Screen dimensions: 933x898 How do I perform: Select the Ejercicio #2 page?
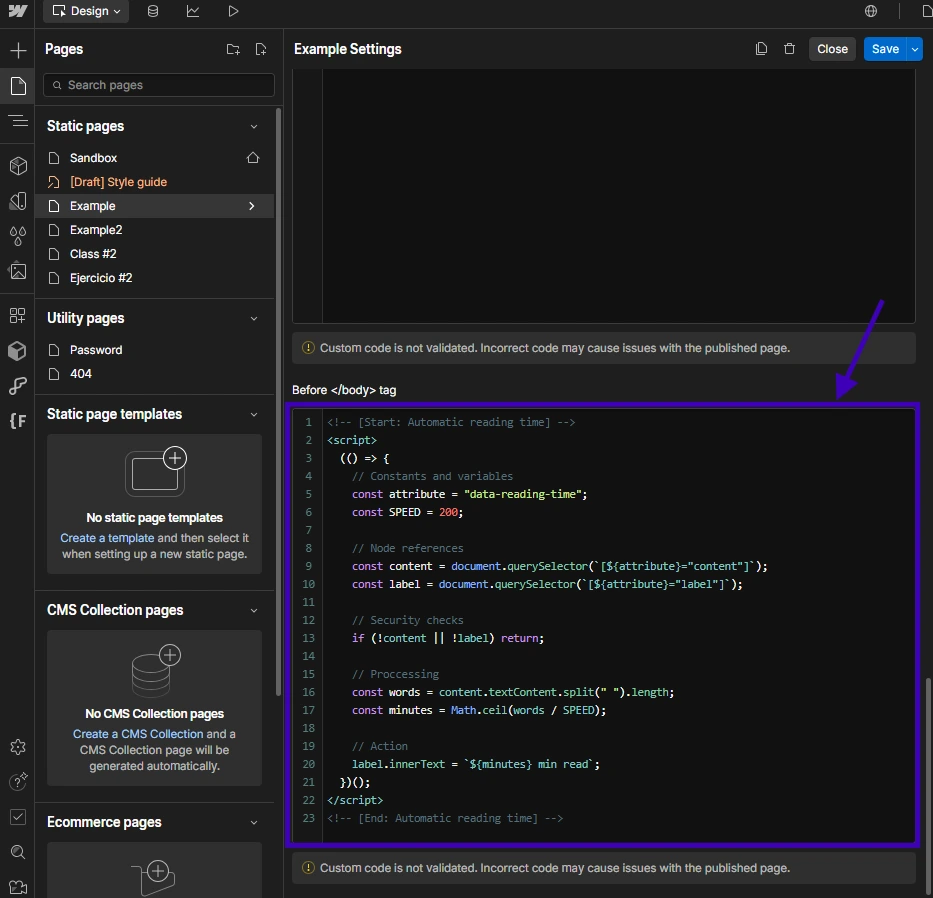[101, 278]
